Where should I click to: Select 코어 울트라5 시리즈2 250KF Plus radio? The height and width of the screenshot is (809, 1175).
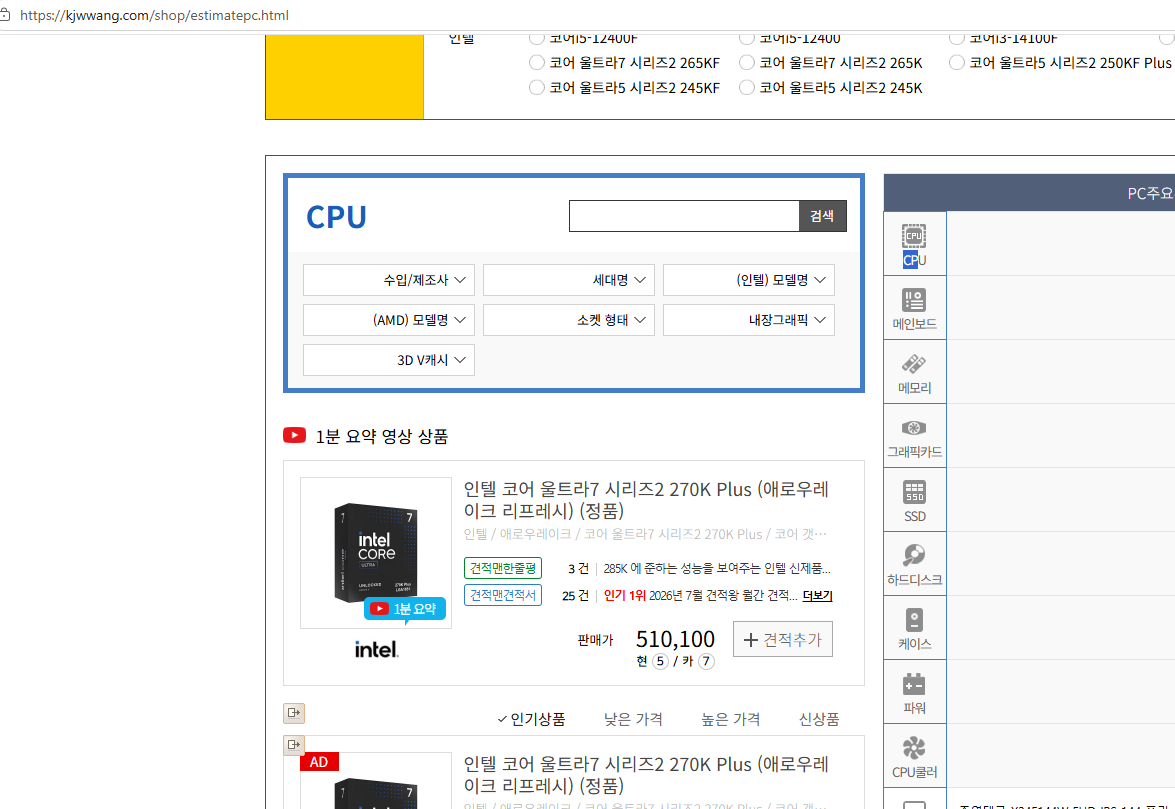coord(956,63)
